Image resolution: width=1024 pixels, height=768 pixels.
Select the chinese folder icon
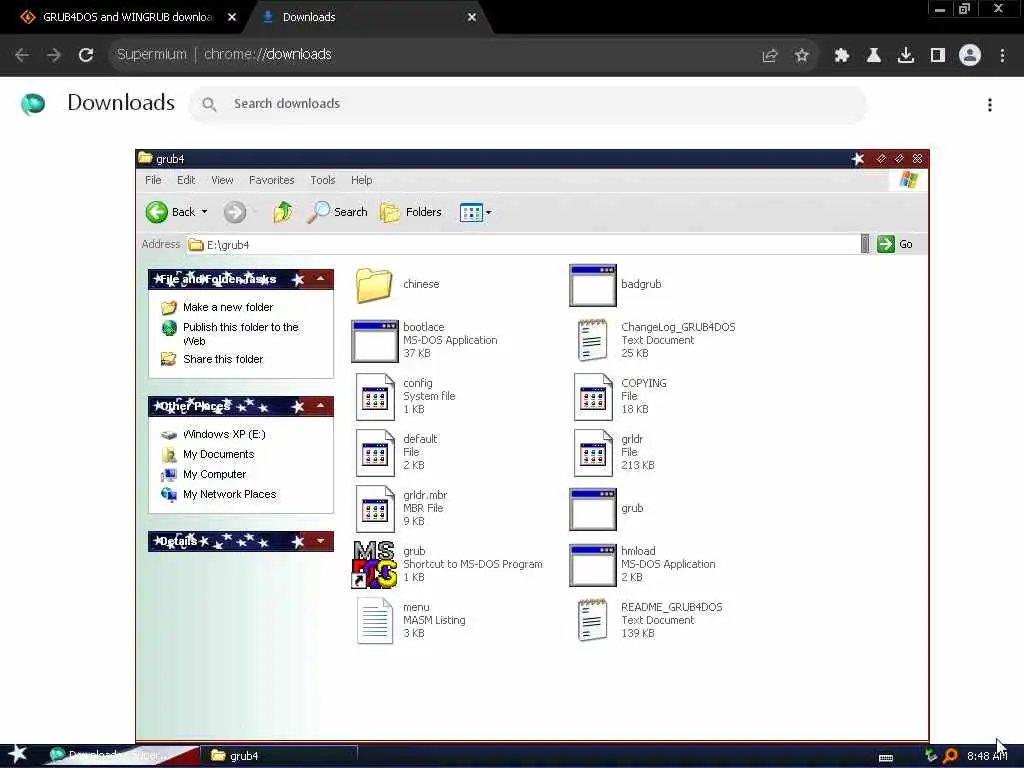(374, 285)
